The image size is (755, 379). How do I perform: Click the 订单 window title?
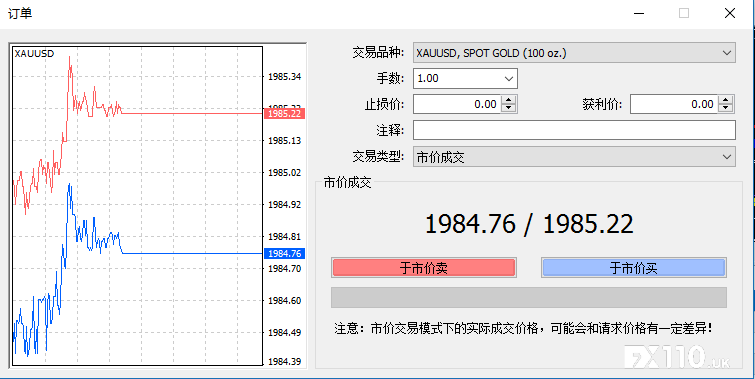coord(20,13)
